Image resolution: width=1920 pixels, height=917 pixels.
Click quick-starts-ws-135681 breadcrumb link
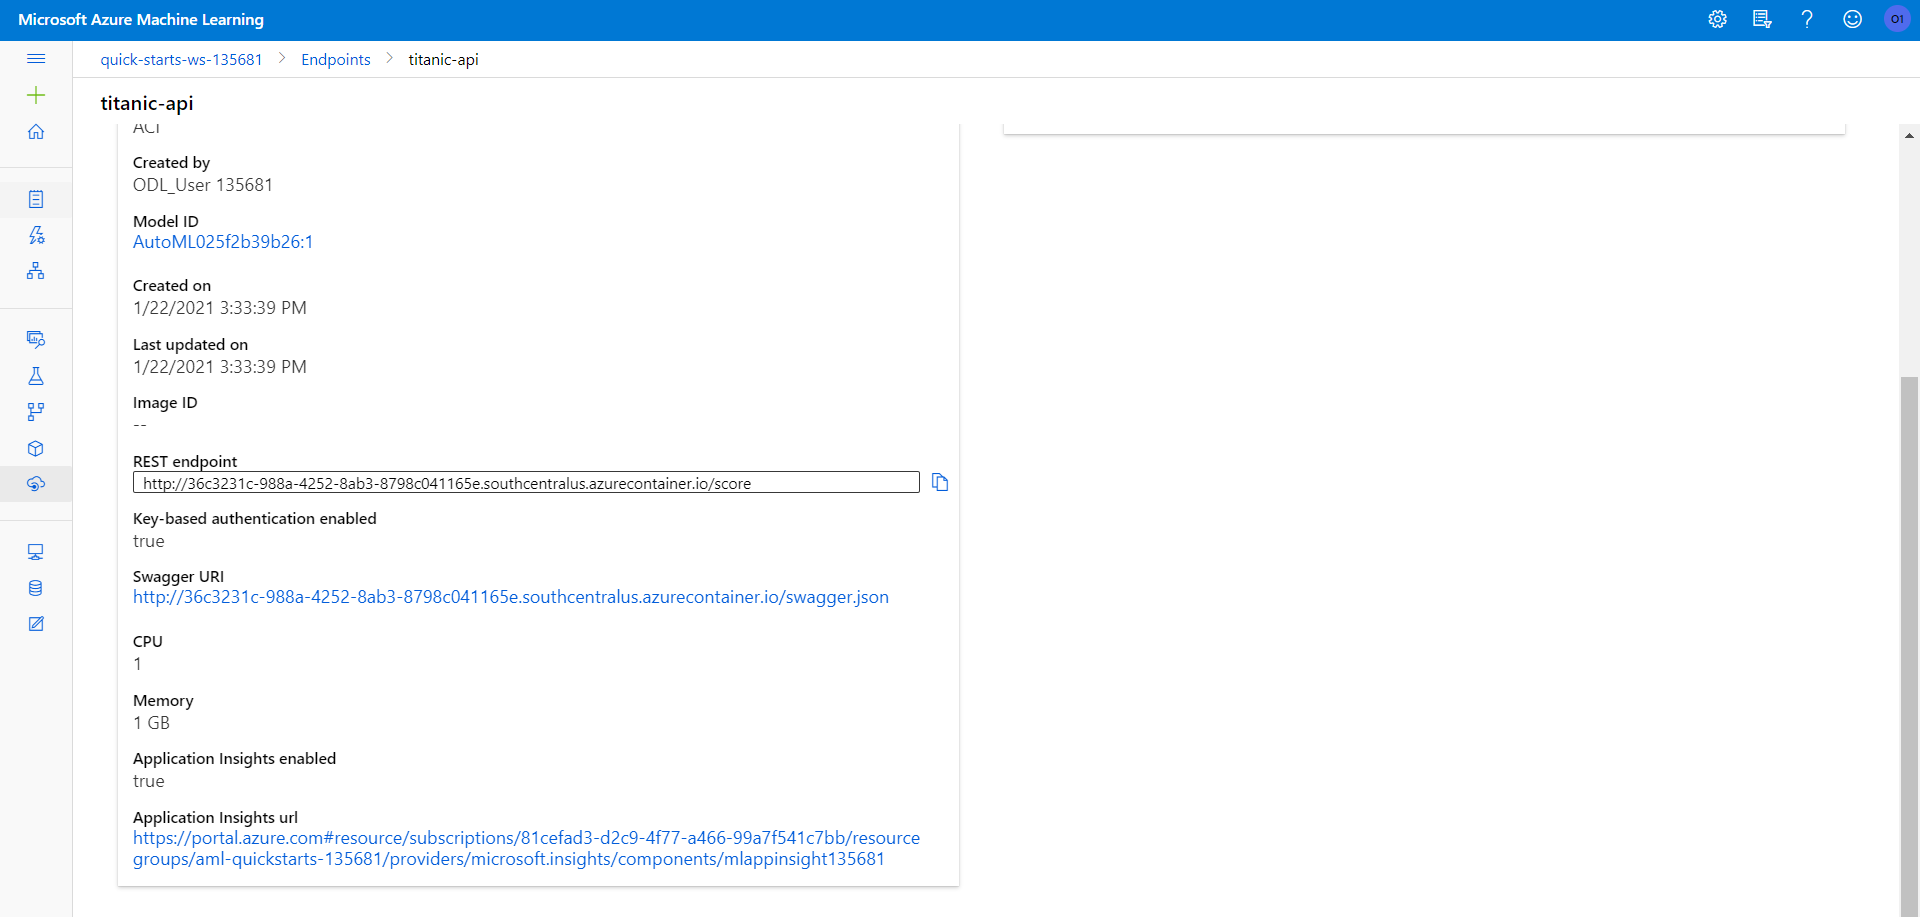pos(181,60)
